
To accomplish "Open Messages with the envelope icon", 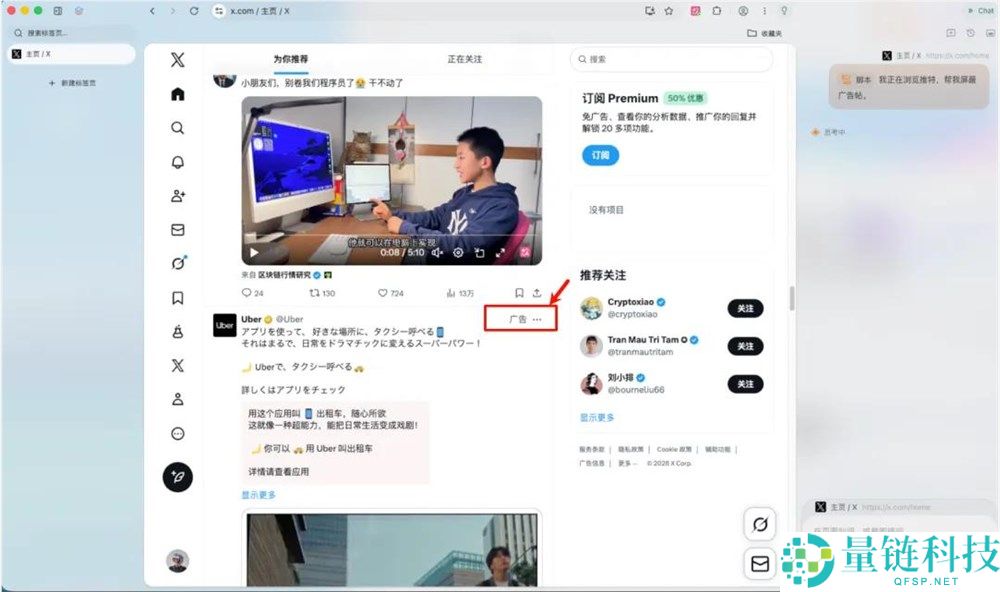I will pos(177,230).
